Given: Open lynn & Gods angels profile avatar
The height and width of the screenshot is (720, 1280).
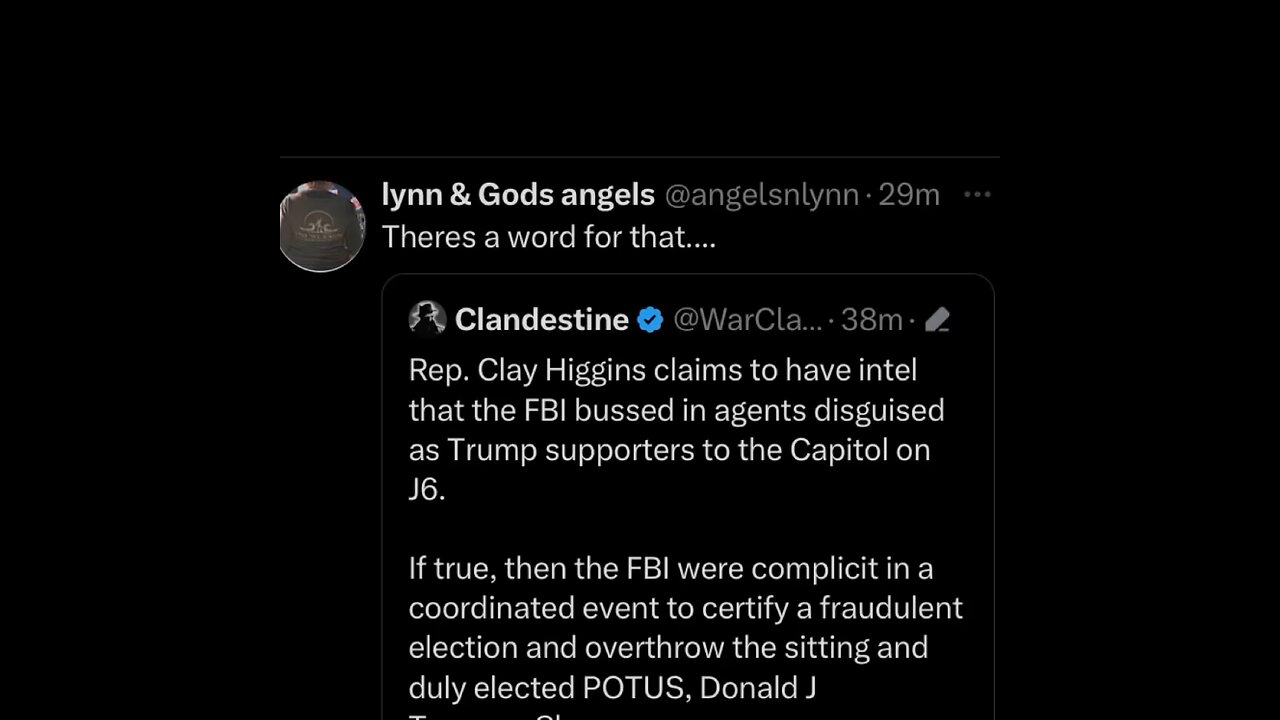Looking at the screenshot, I should (x=321, y=226).
